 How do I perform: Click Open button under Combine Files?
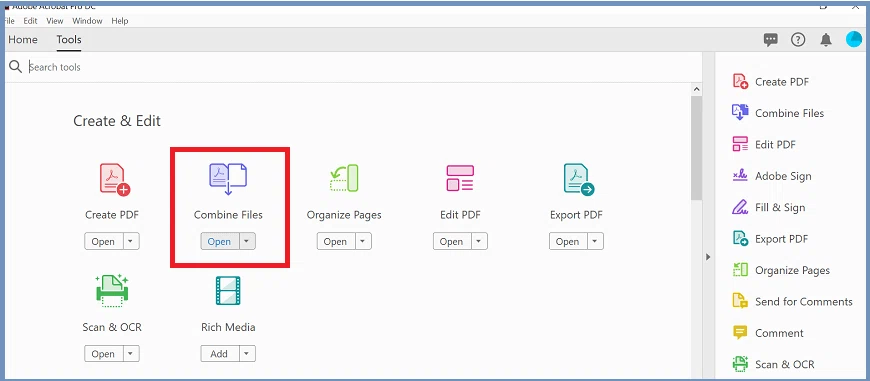point(220,241)
